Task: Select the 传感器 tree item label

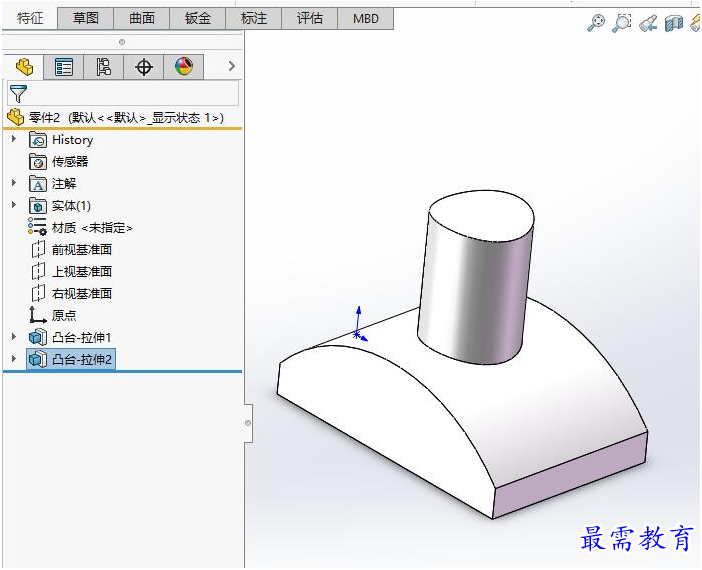Action: (x=70, y=162)
